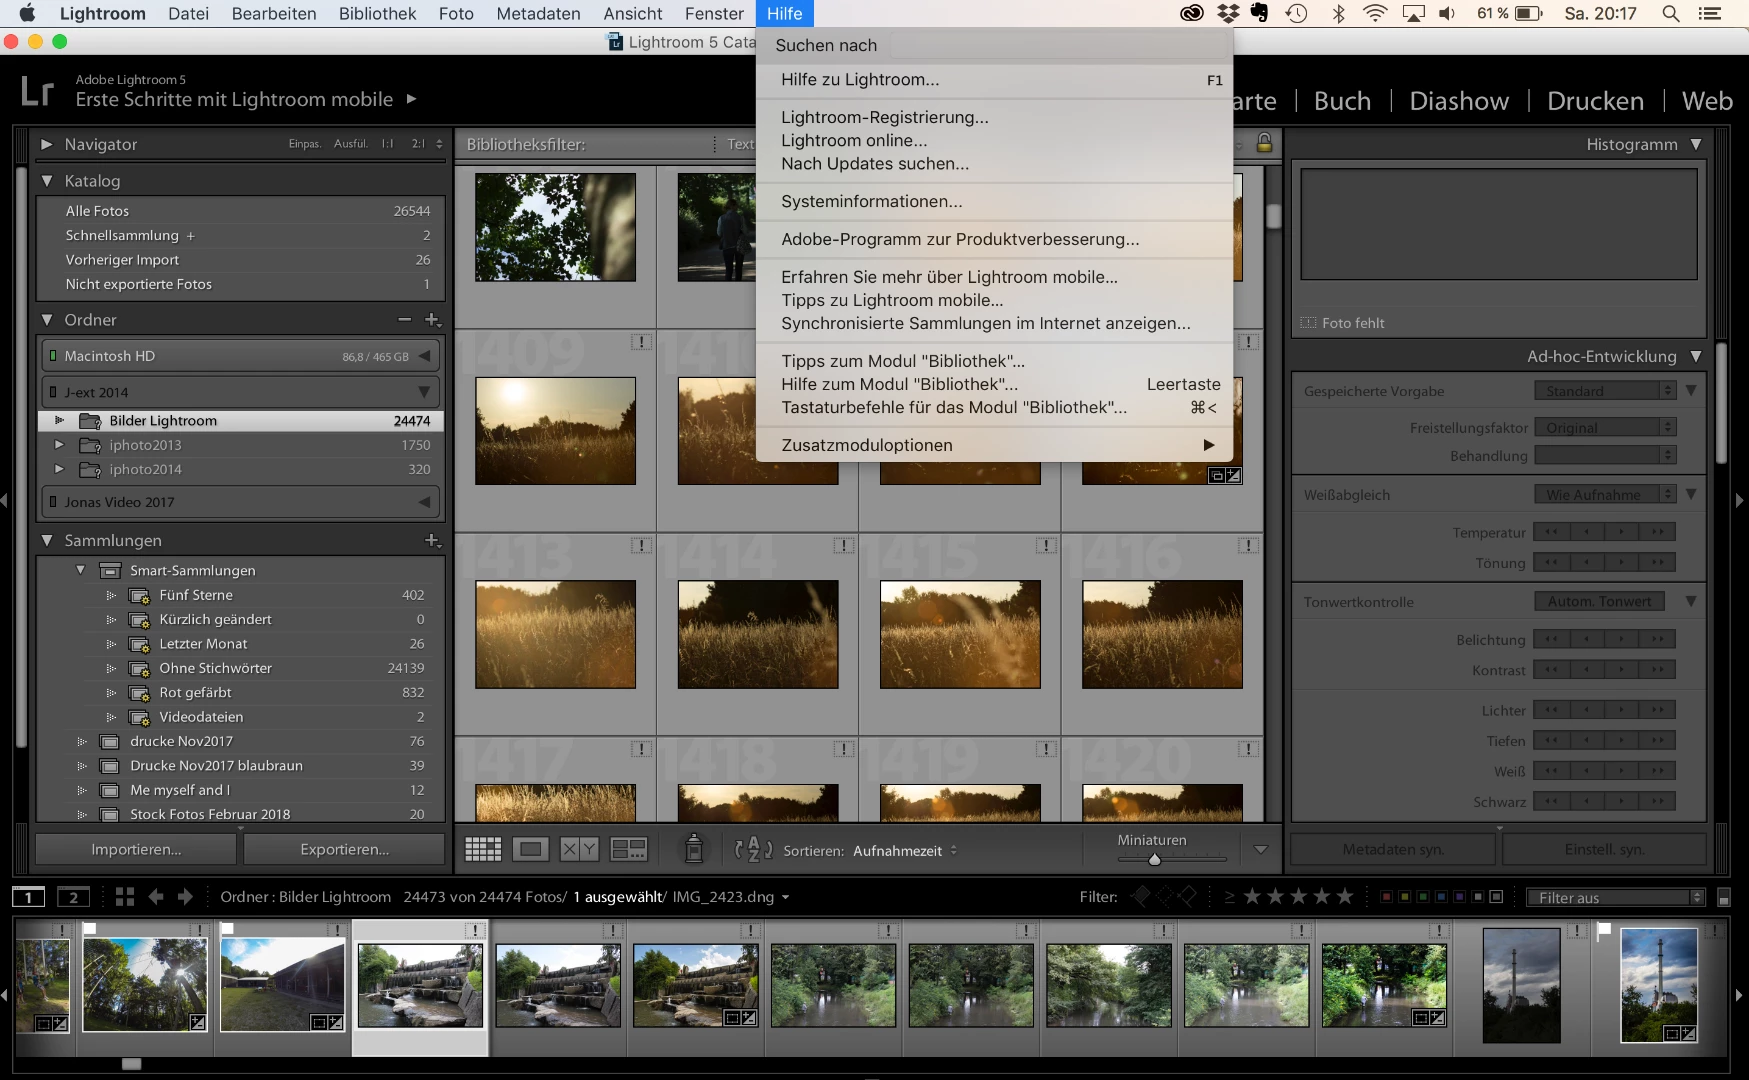
Task: Open the Sortieren Aufnahmezeit dropdown
Action: tap(905, 851)
